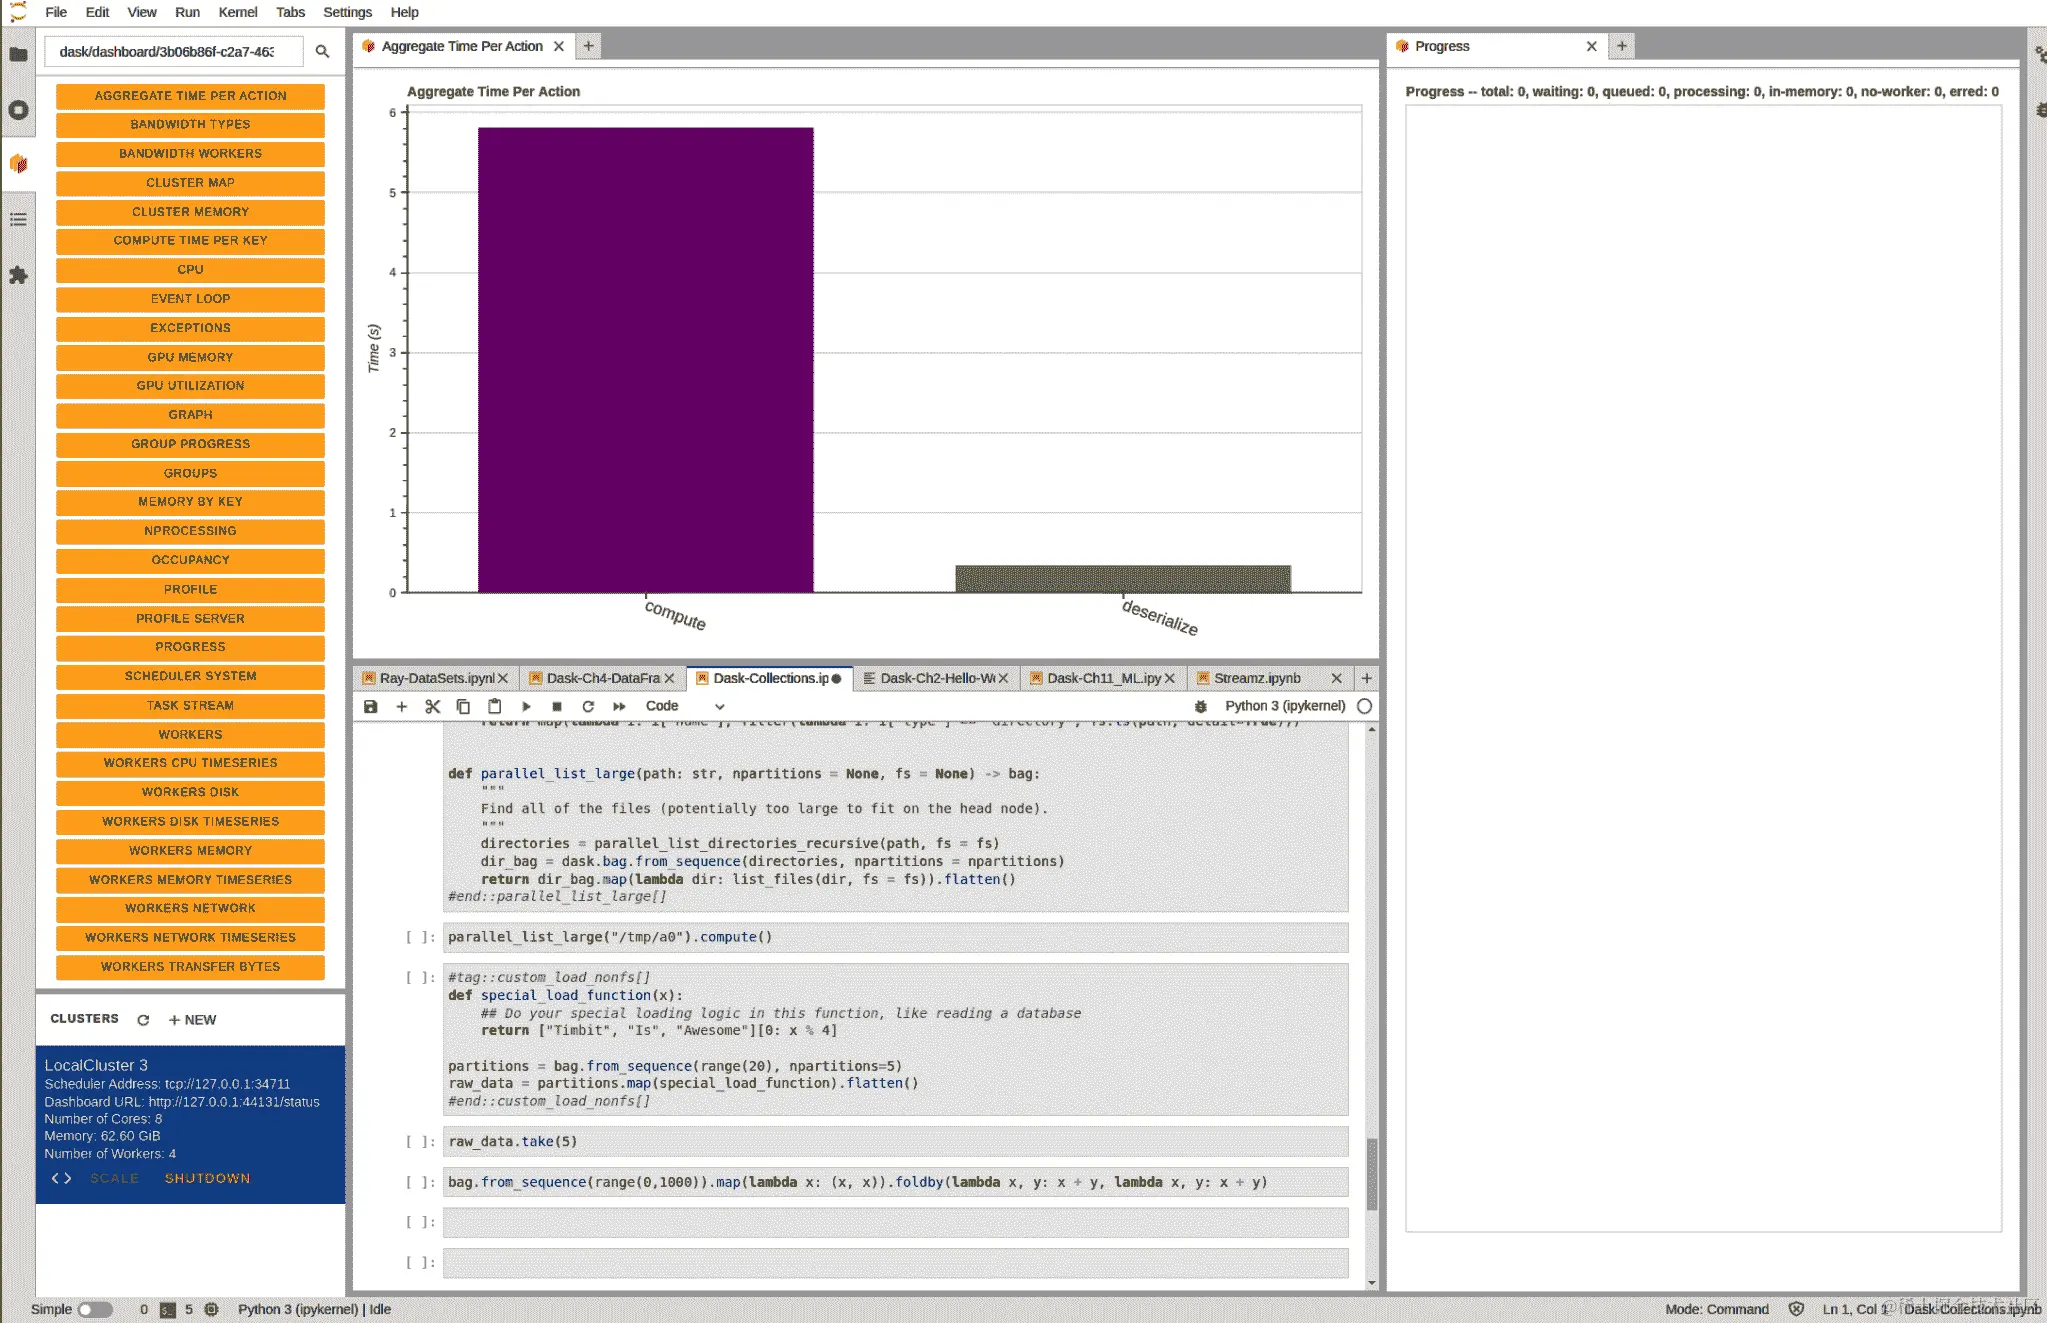Open the file browser sidebar icon
This screenshot has height=1323, width=2047.
click(x=18, y=54)
